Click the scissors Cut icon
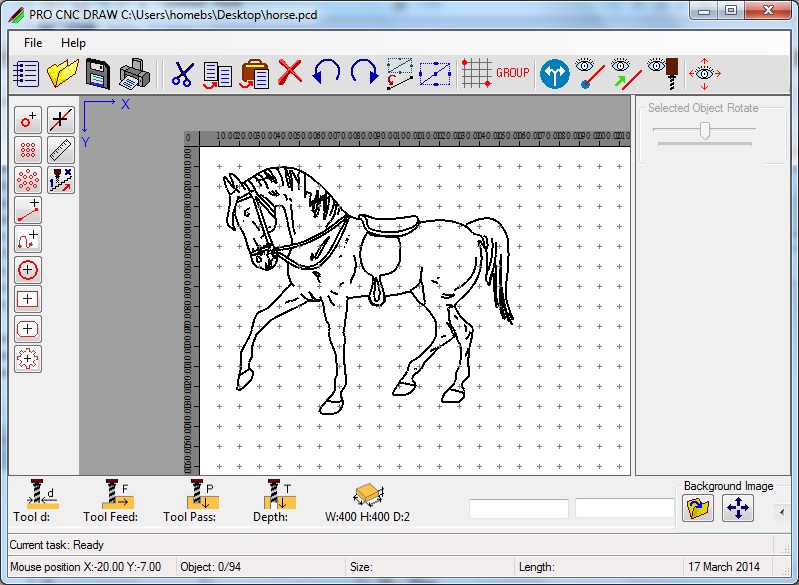The image size is (799, 585). [182, 73]
